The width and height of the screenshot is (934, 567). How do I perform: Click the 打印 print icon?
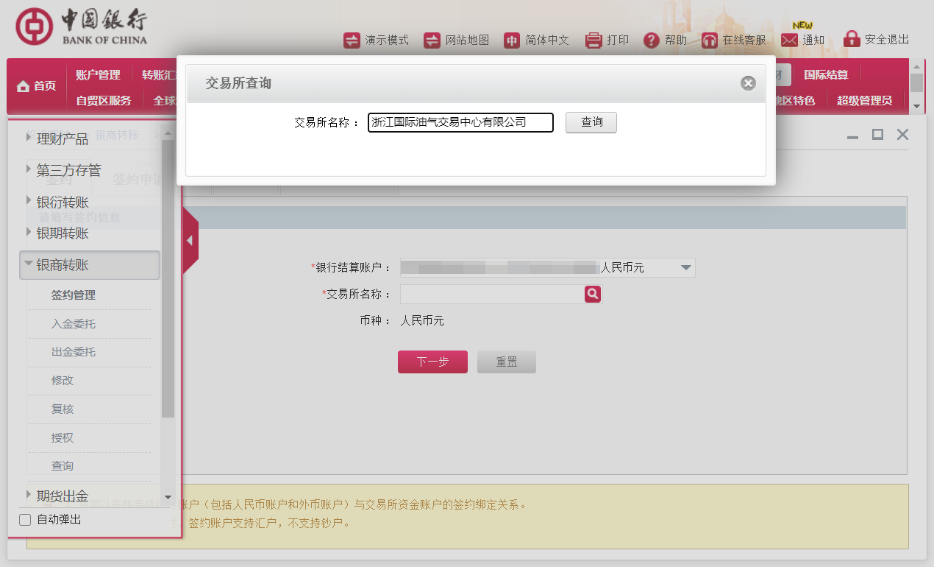coord(593,40)
